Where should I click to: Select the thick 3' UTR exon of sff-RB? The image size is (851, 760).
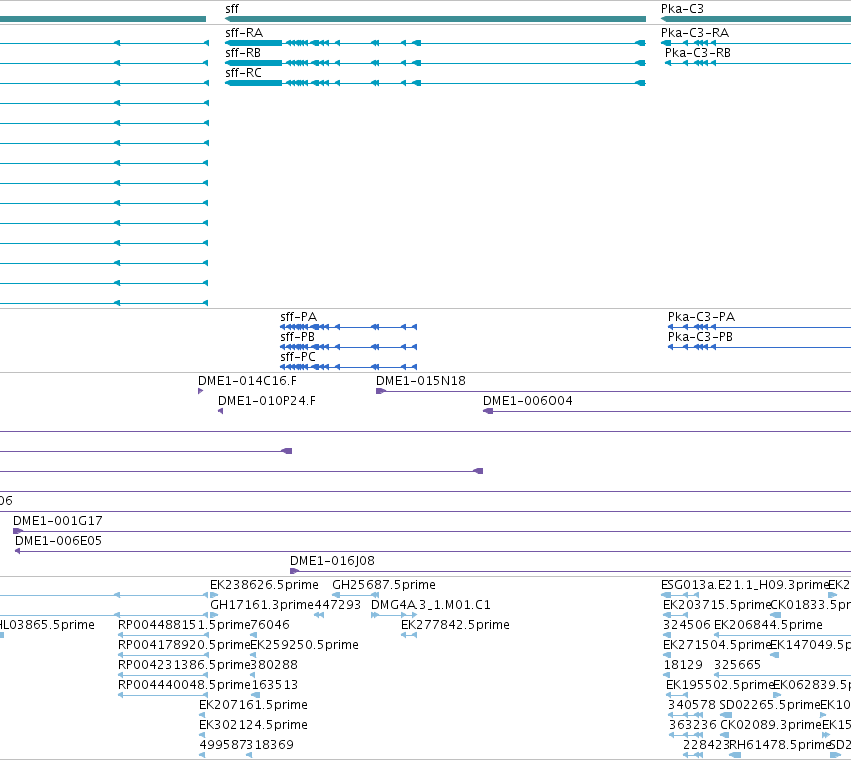[x=253, y=63]
